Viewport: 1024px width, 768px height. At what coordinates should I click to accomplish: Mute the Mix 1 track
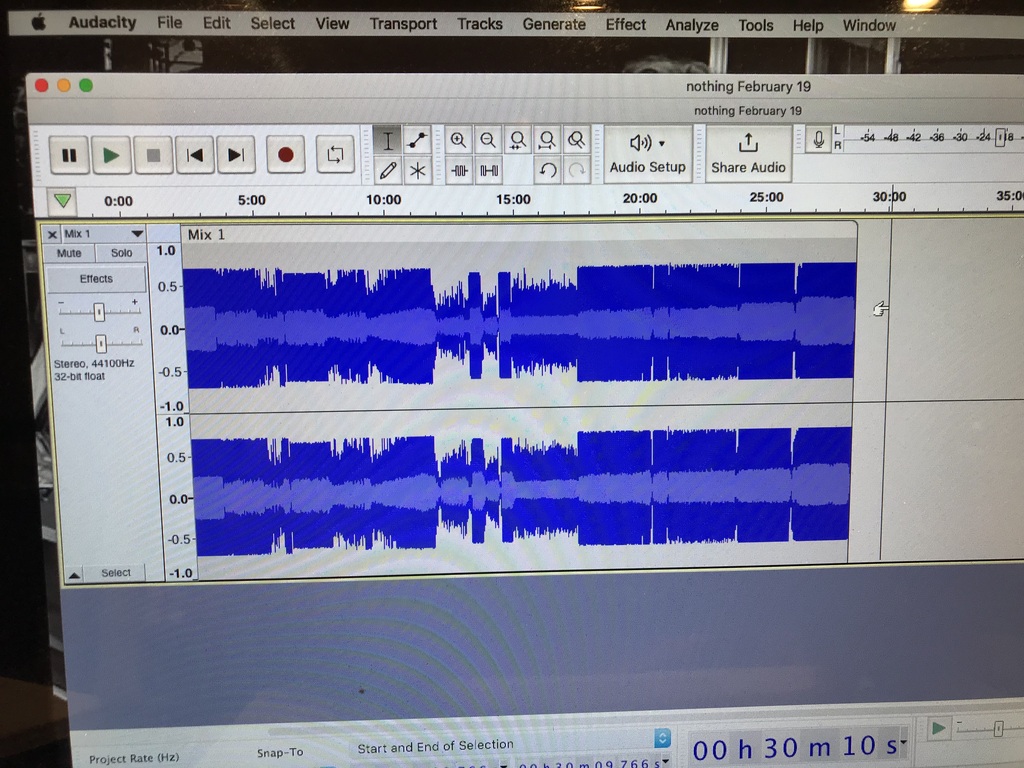pos(69,253)
